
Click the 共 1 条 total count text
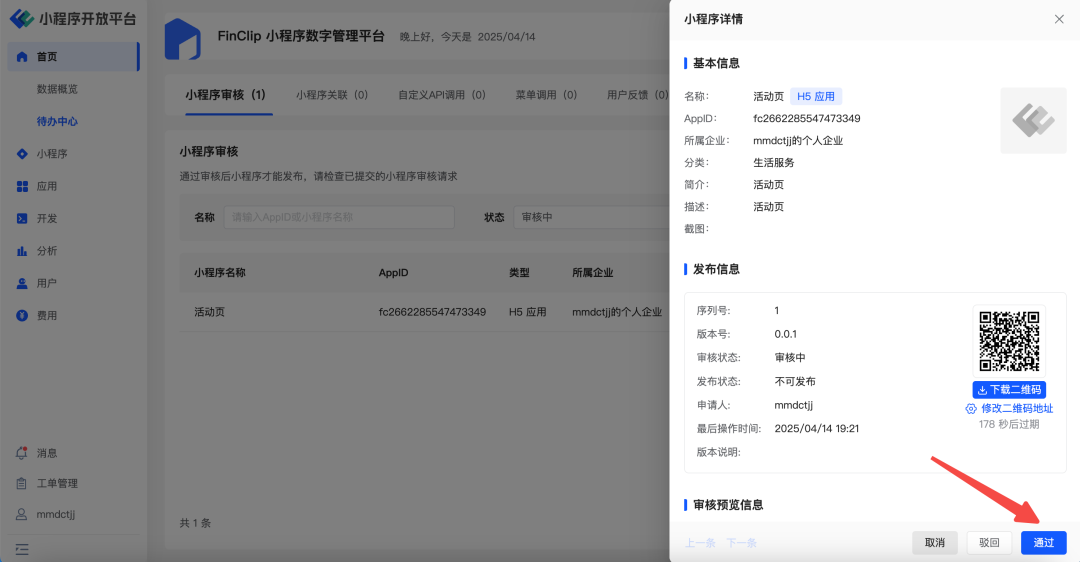click(195, 523)
